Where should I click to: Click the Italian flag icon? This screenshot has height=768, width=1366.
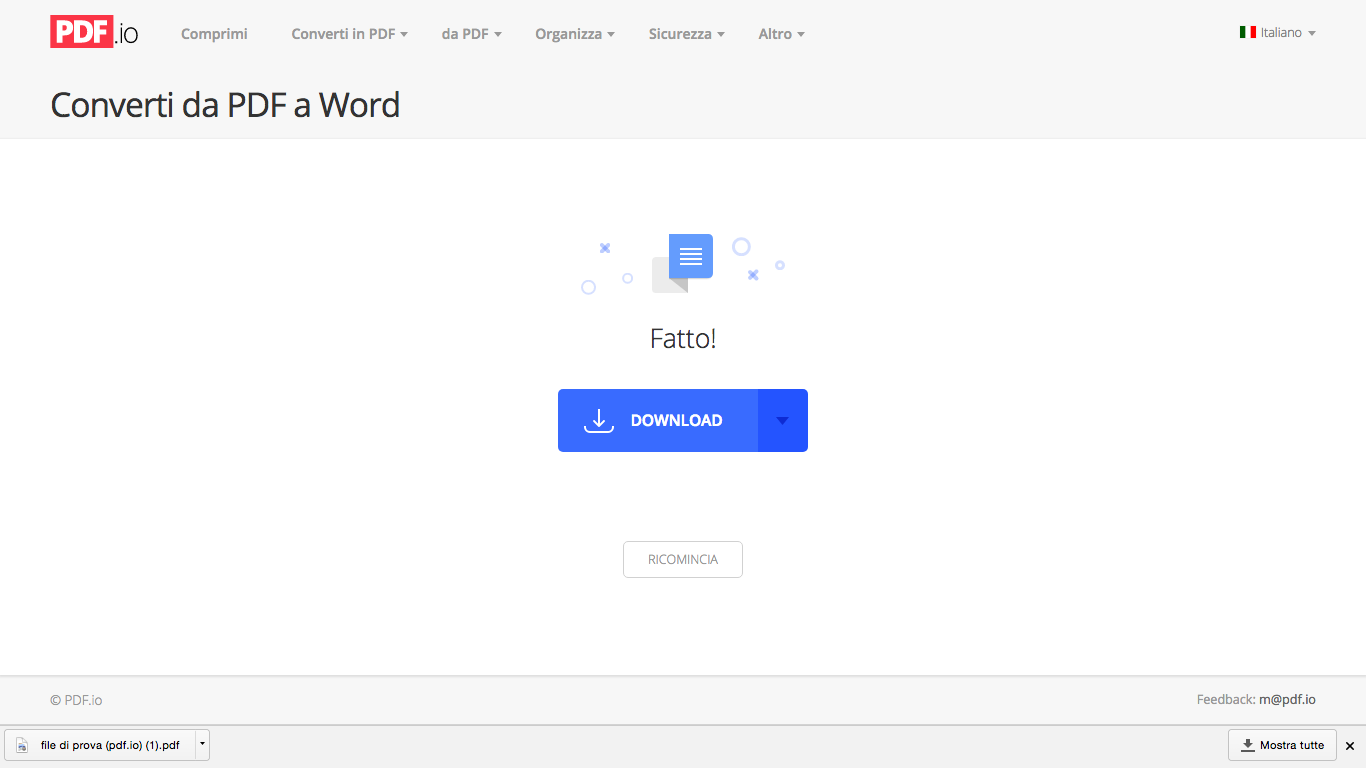click(x=1247, y=32)
